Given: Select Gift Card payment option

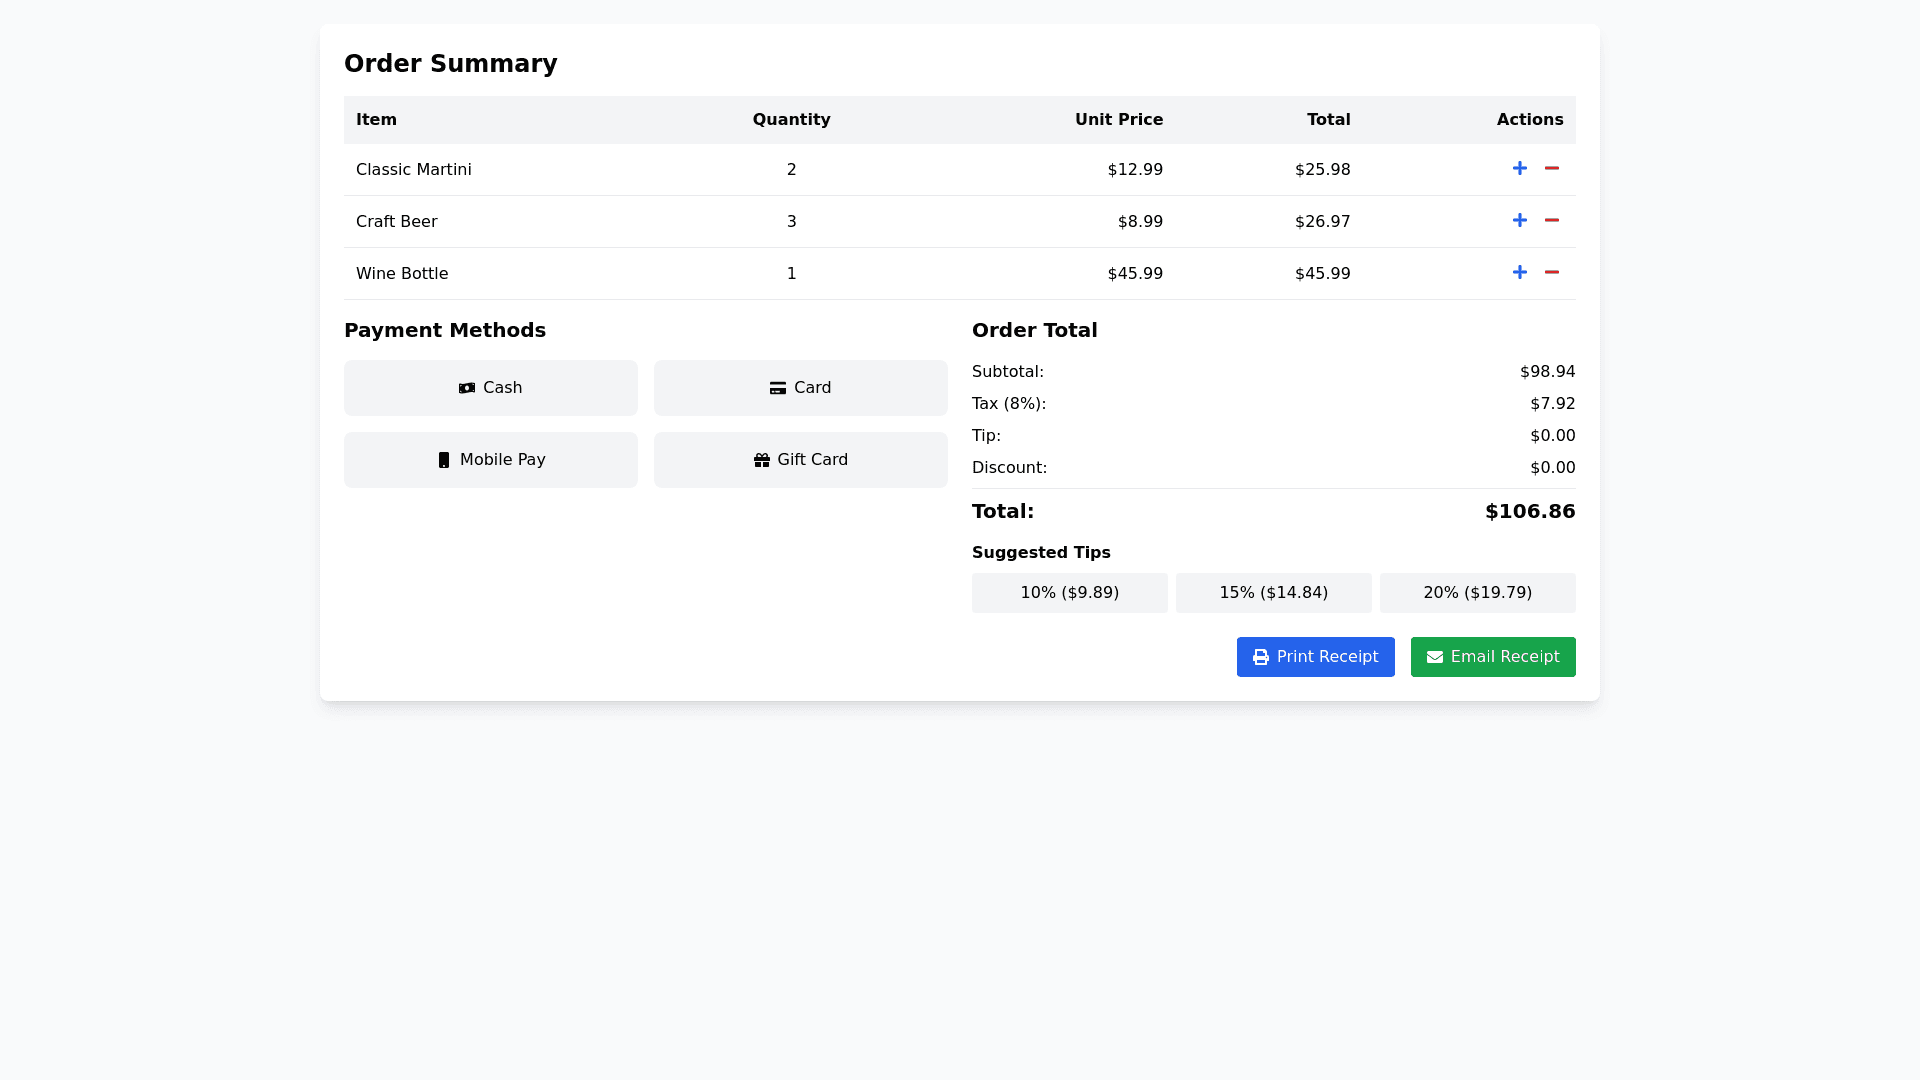Looking at the screenshot, I should coord(800,460).
